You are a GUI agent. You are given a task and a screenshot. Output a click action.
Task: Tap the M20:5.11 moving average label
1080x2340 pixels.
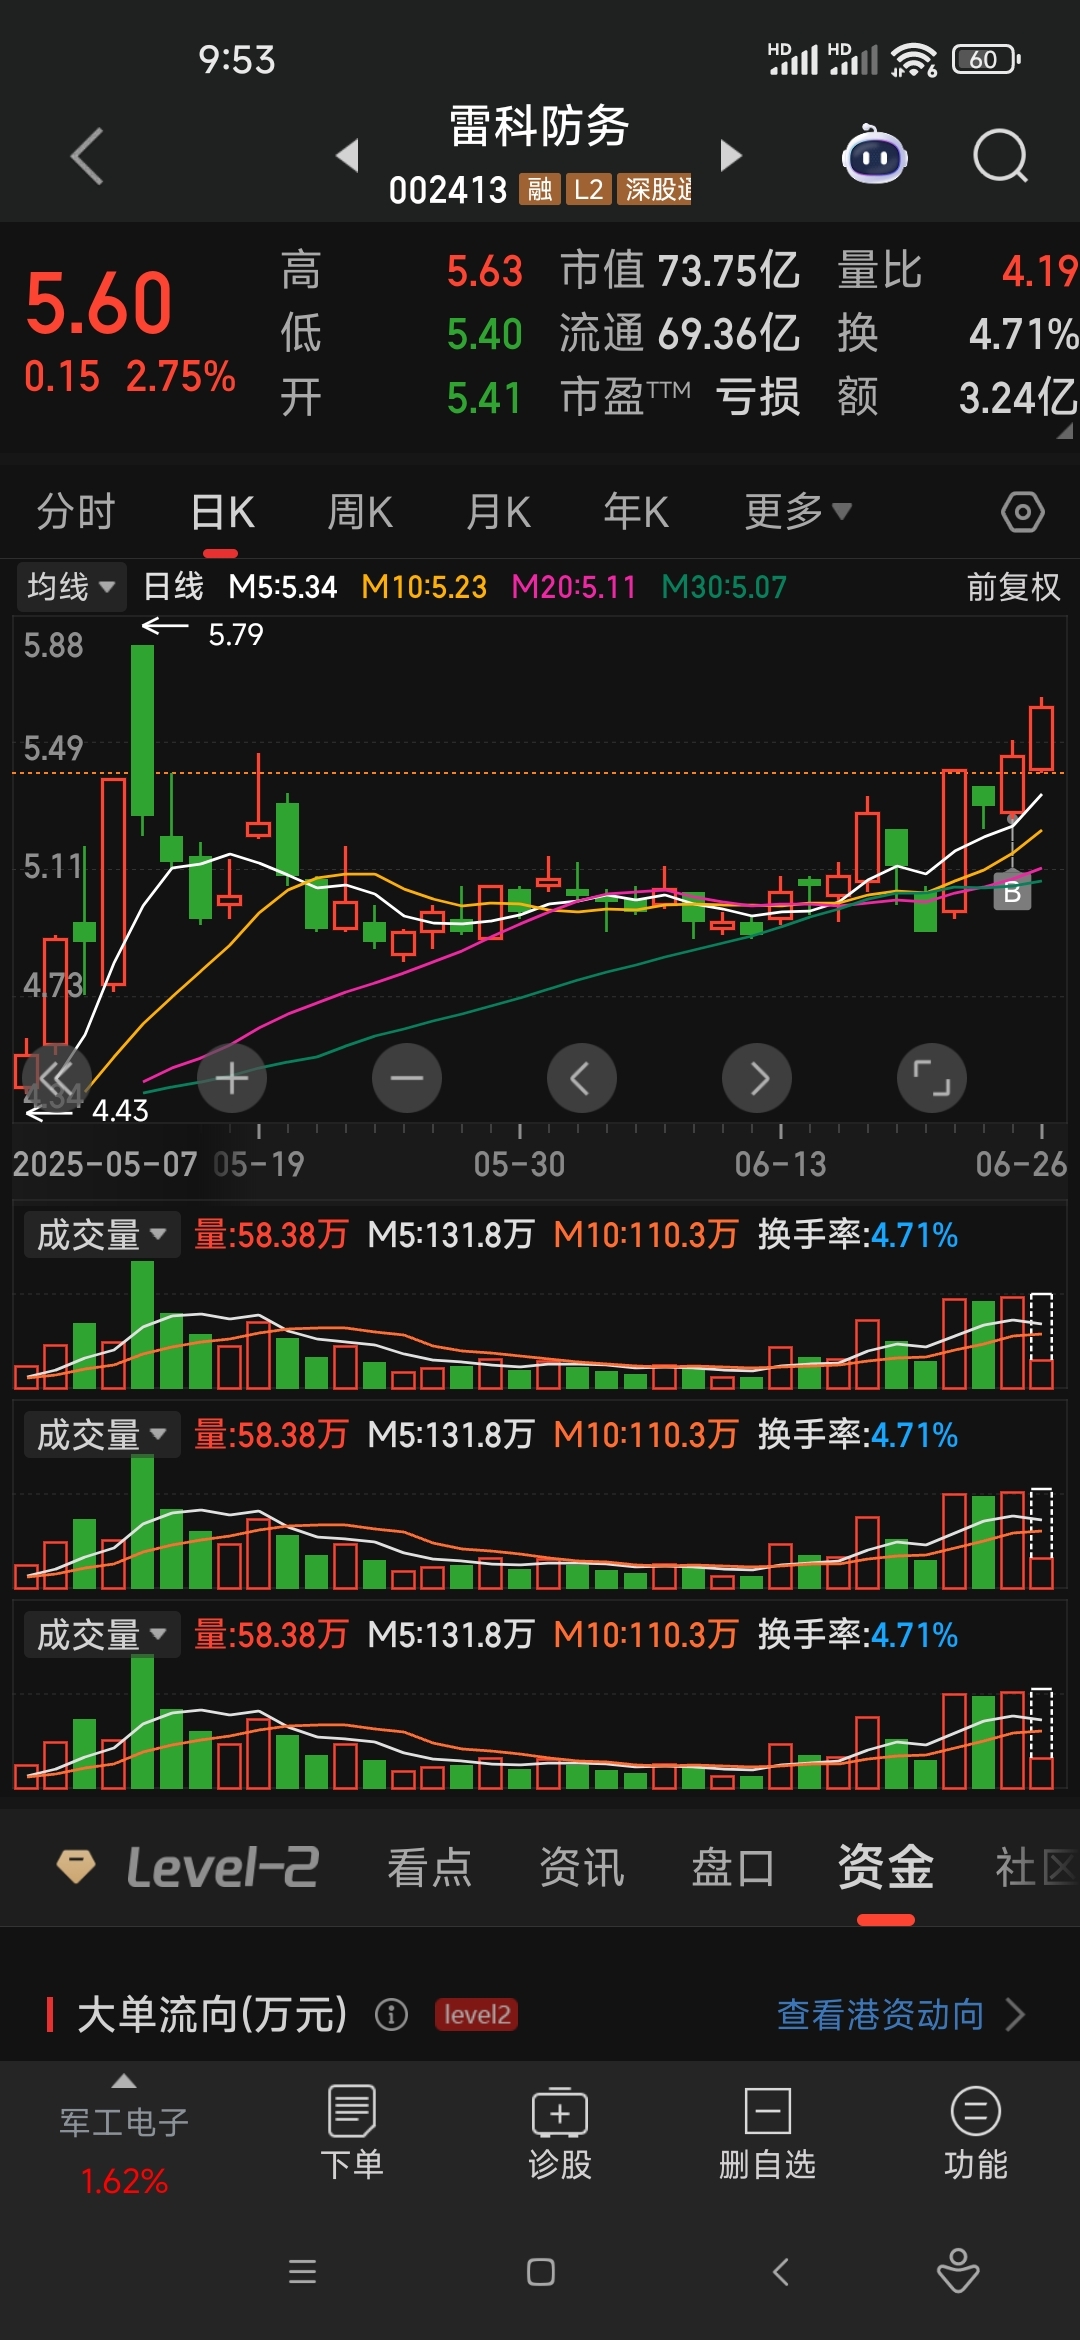(574, 587)
